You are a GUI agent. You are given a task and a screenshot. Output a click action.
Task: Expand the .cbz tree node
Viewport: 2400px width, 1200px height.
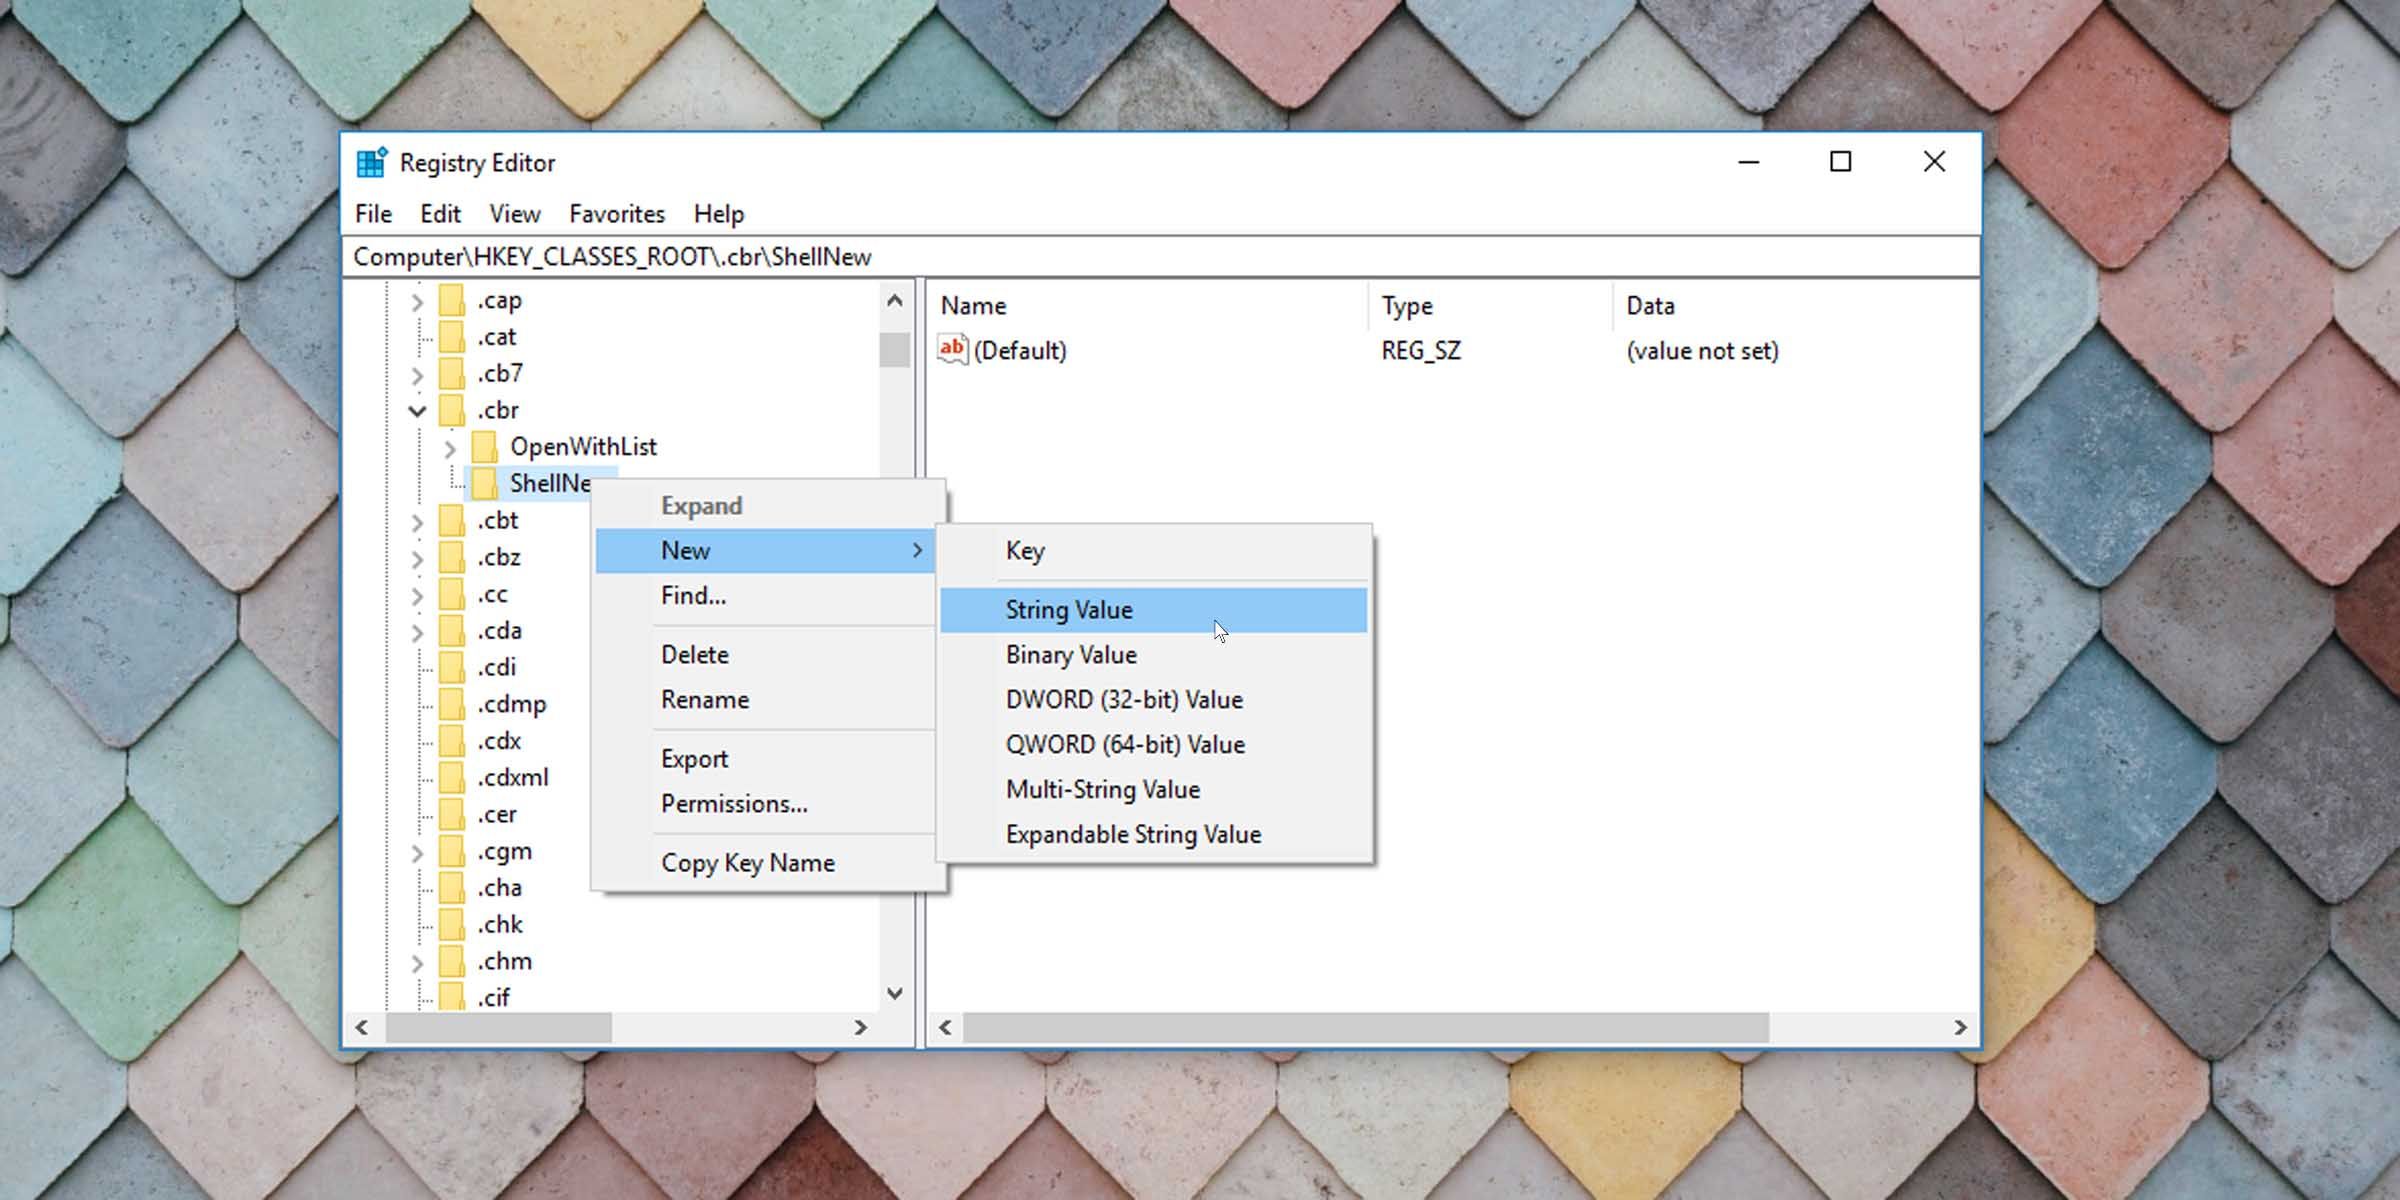417,558
